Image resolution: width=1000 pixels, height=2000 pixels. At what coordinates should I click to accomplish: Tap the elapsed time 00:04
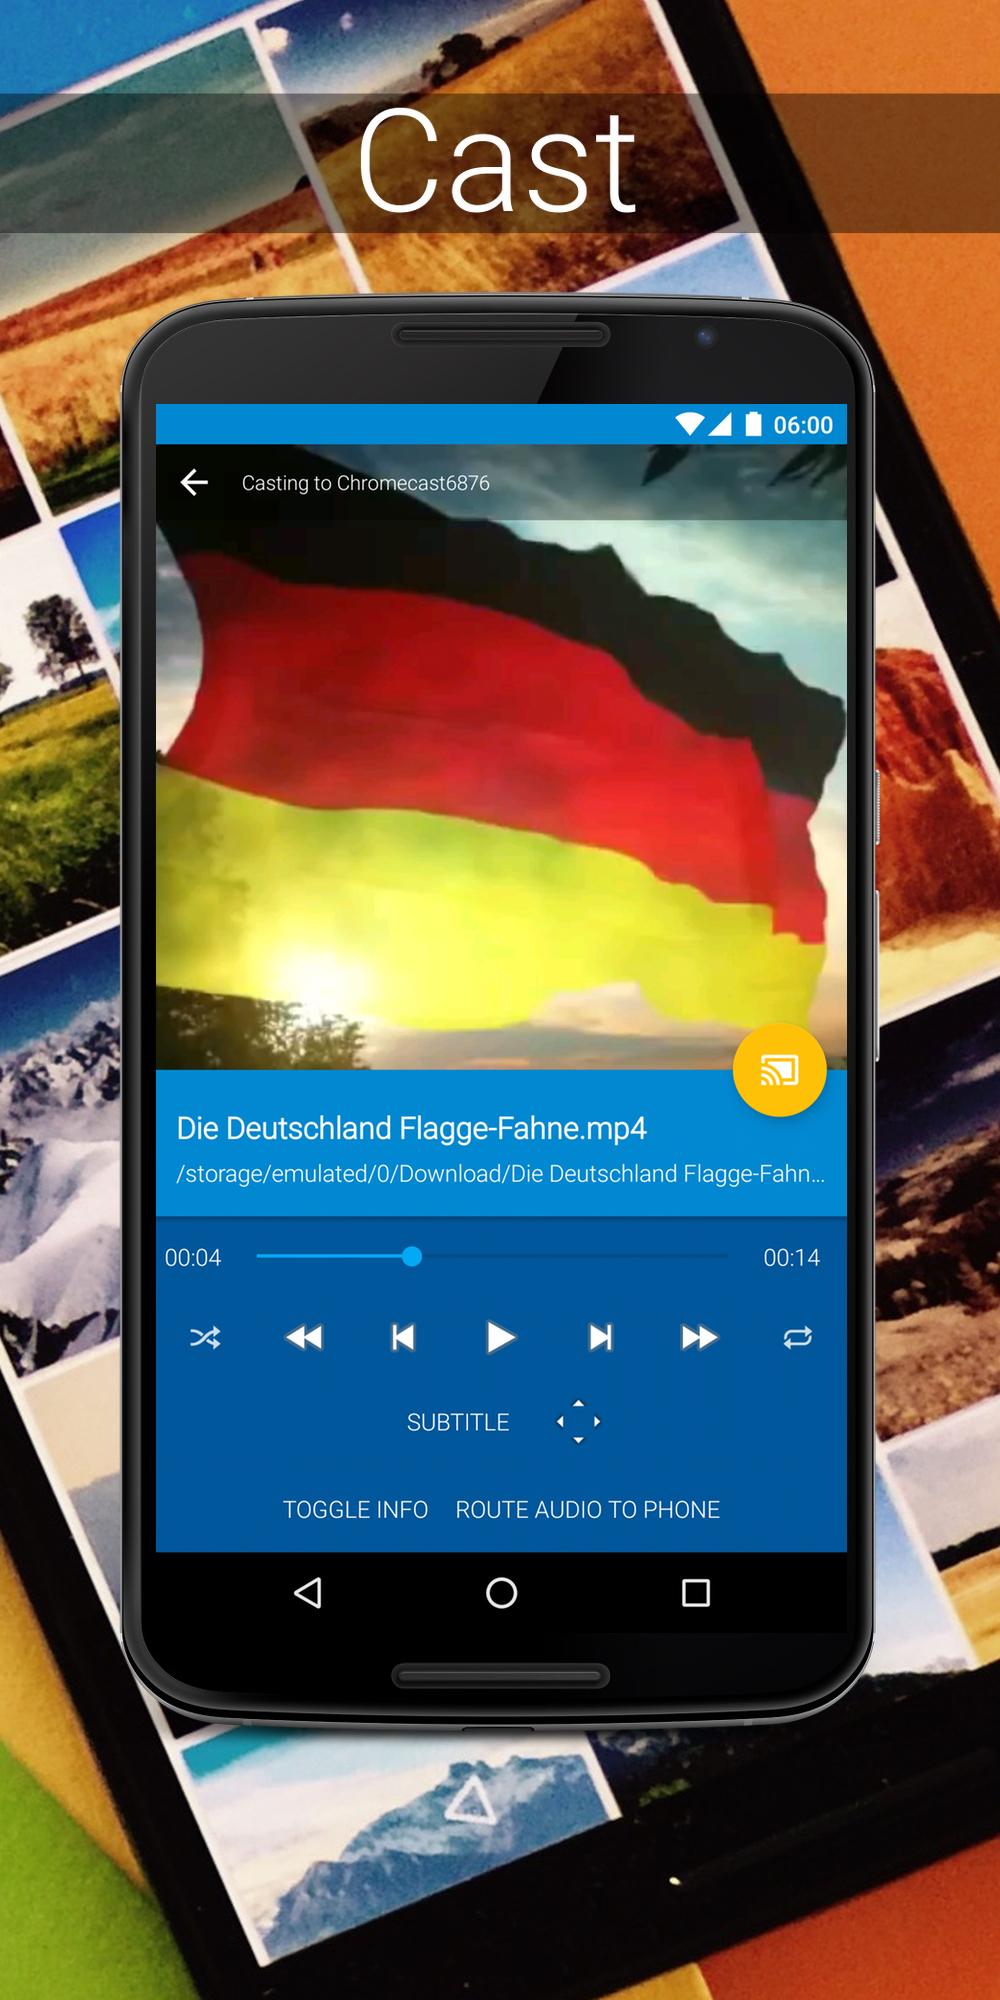pos(193,1257)
